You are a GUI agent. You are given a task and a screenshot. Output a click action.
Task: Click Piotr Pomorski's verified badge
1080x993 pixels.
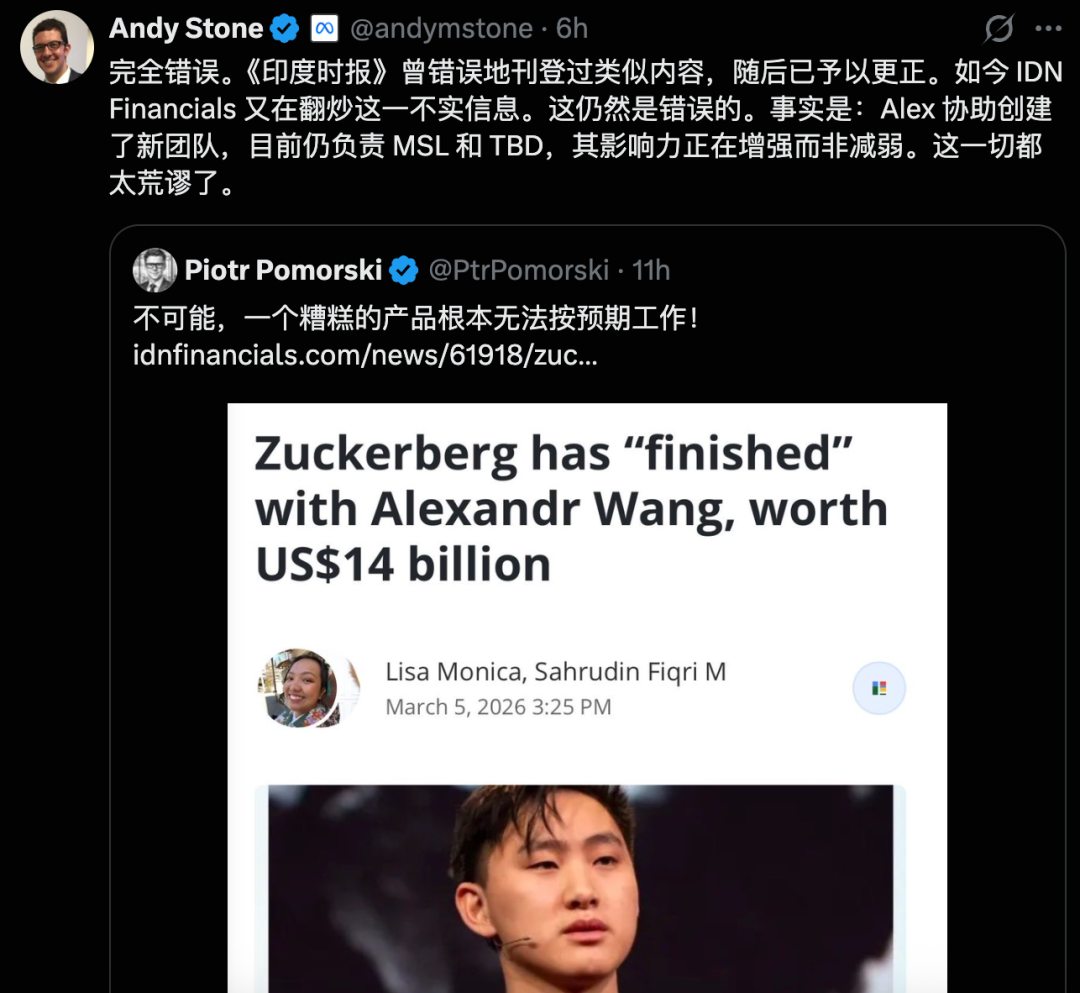pyautogui.click(x=404, y=270)
